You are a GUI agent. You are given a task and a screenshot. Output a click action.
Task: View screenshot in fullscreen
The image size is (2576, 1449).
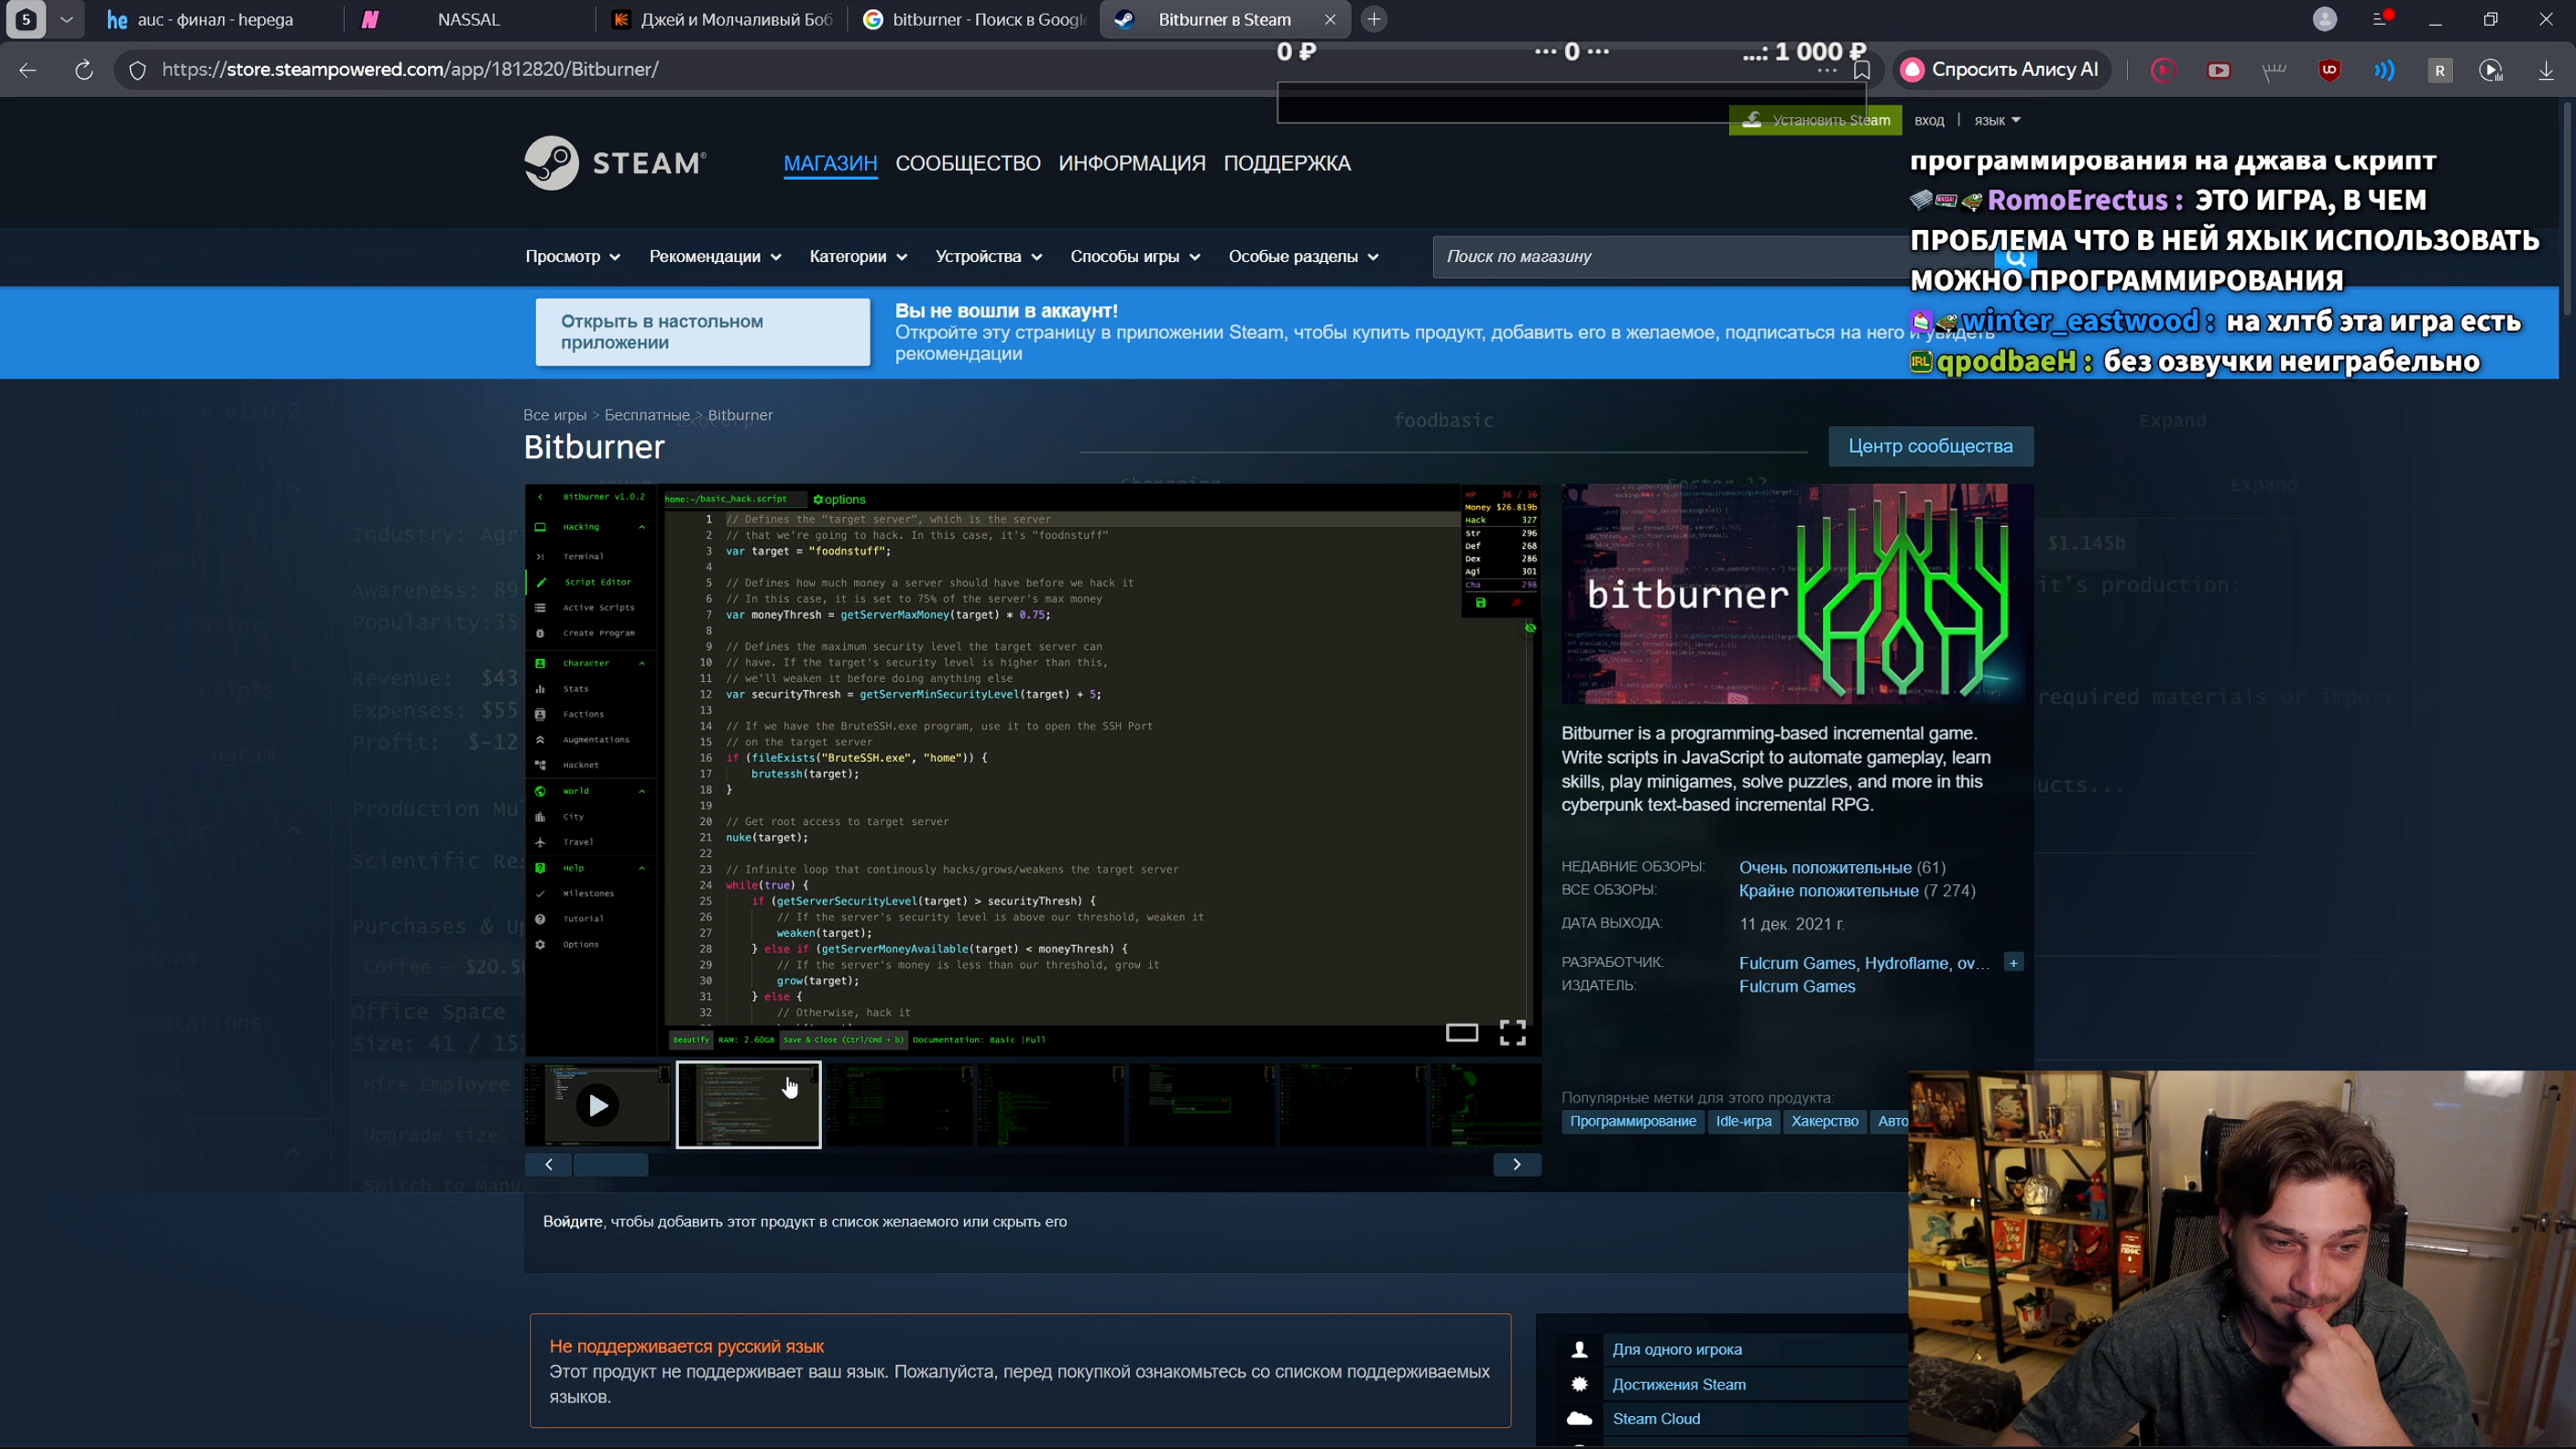pos(1512,1033)
